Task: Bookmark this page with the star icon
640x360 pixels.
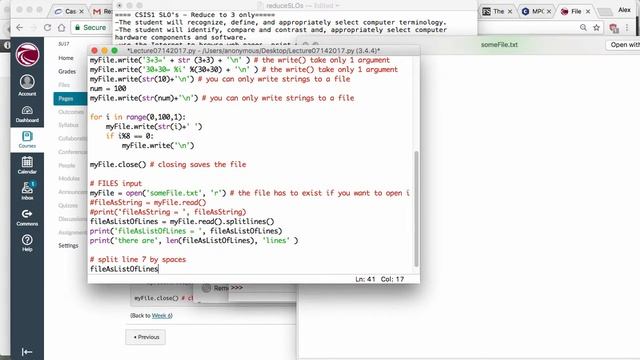Action: [x=596, y=27]
